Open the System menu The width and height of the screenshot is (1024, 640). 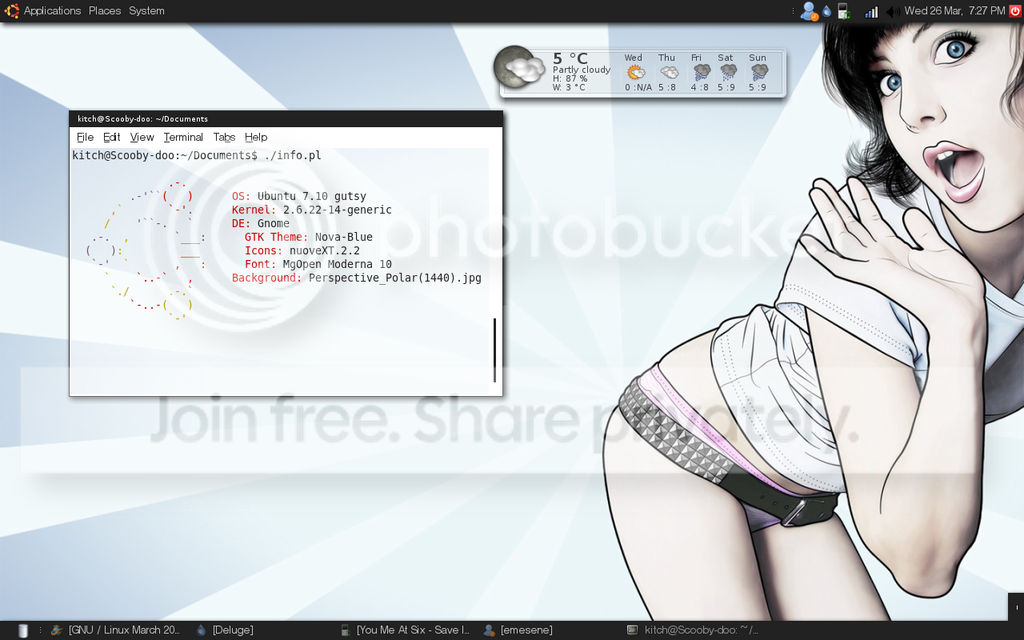click(x=146, y=10)
